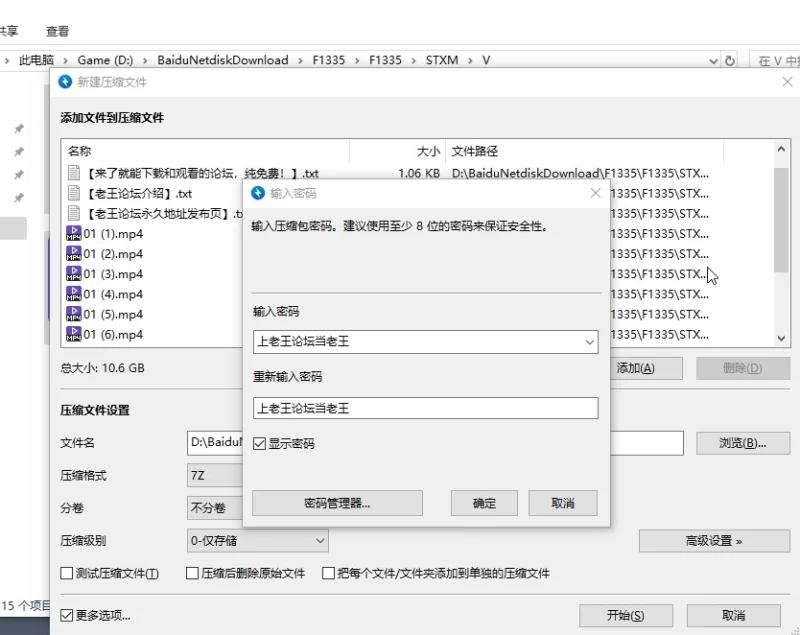Open the 压缩级别 dropdown
This screenshot has width=800, height=635.
pos(258,541)
